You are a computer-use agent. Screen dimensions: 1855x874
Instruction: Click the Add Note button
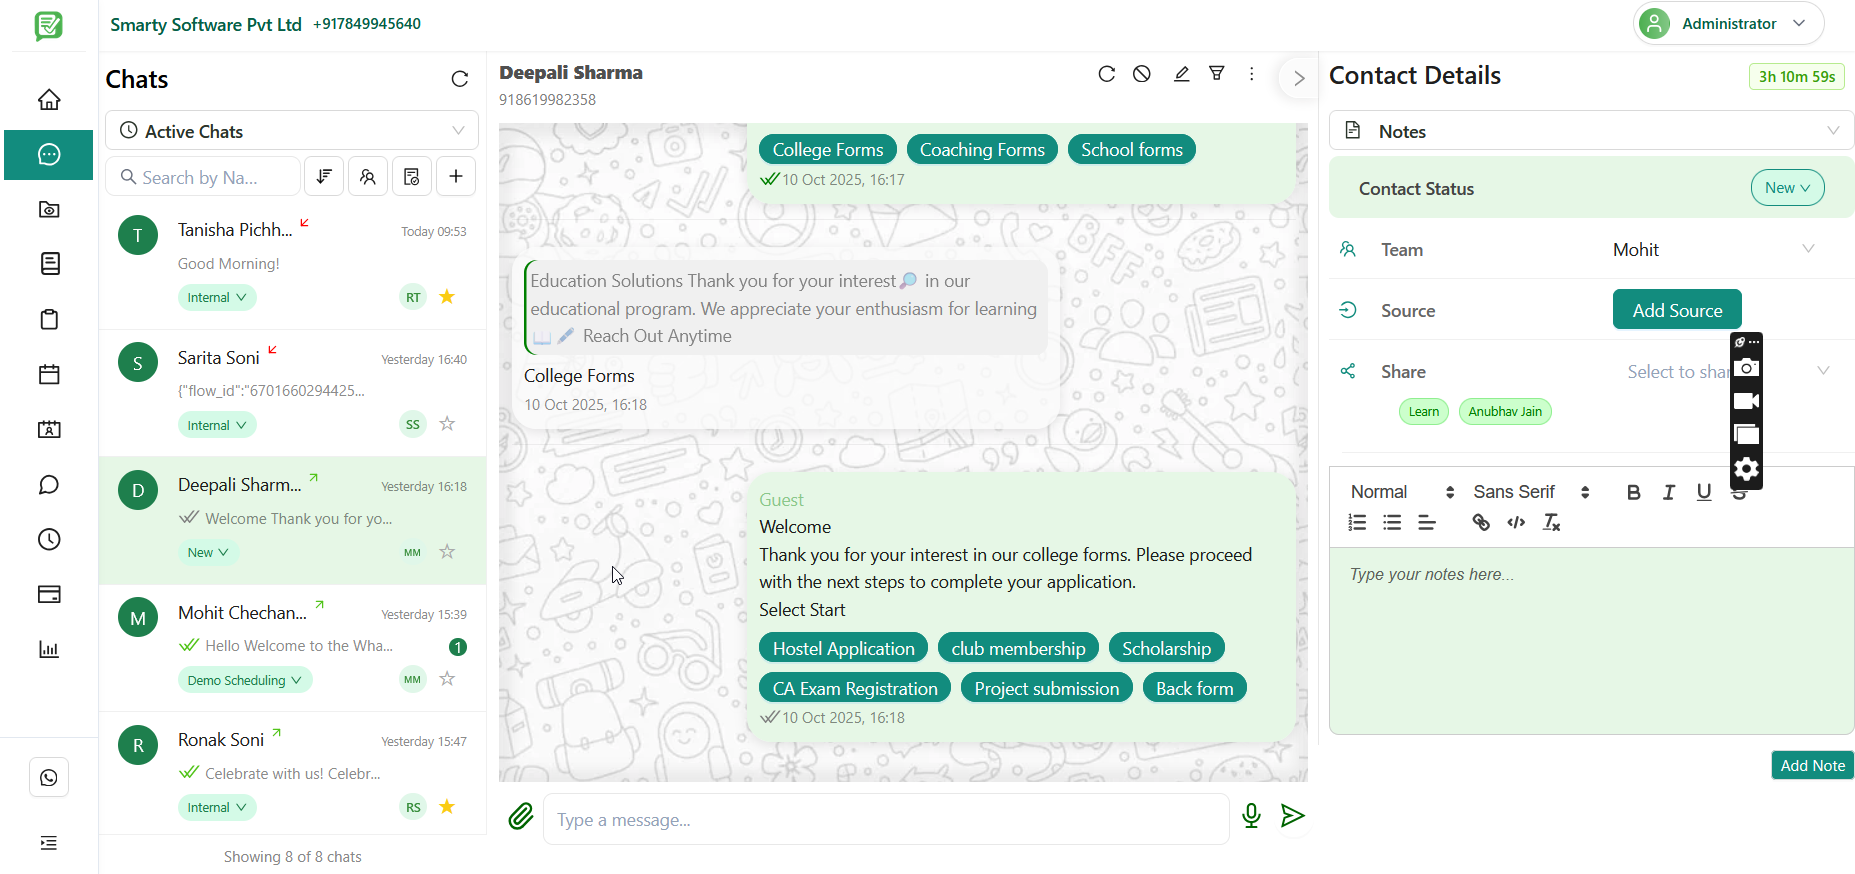pyautogui.click(x=1812, y=765)
